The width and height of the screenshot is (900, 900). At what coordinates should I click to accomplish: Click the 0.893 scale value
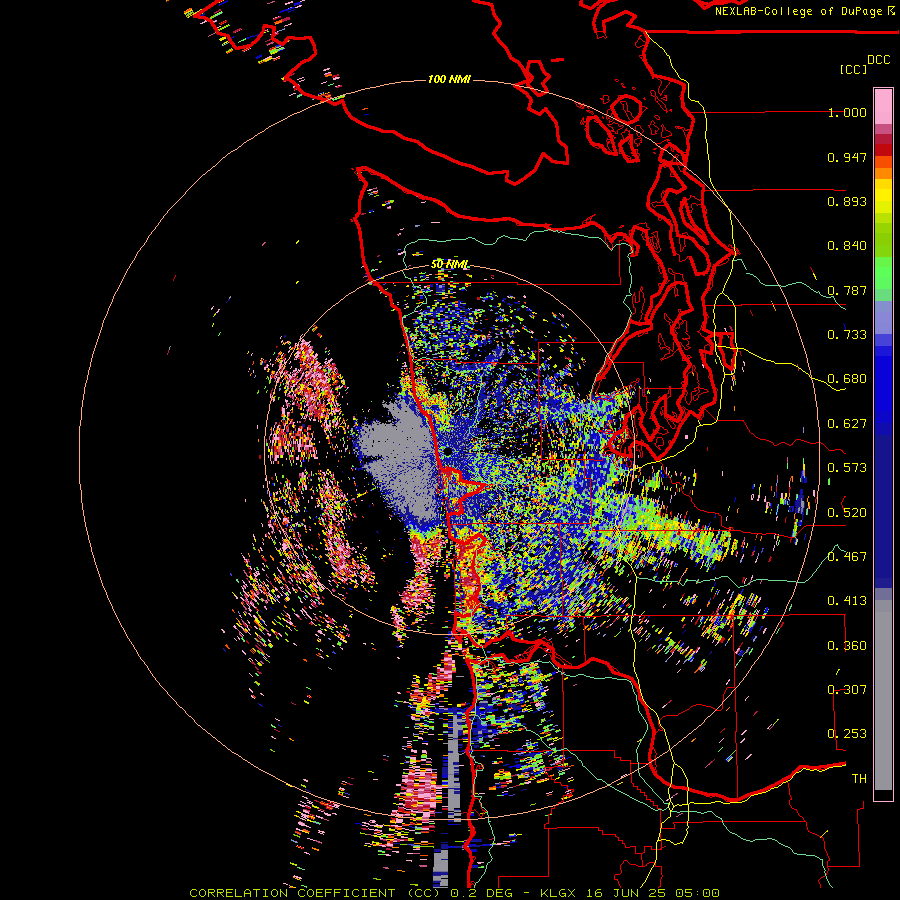tap(847, 201)
